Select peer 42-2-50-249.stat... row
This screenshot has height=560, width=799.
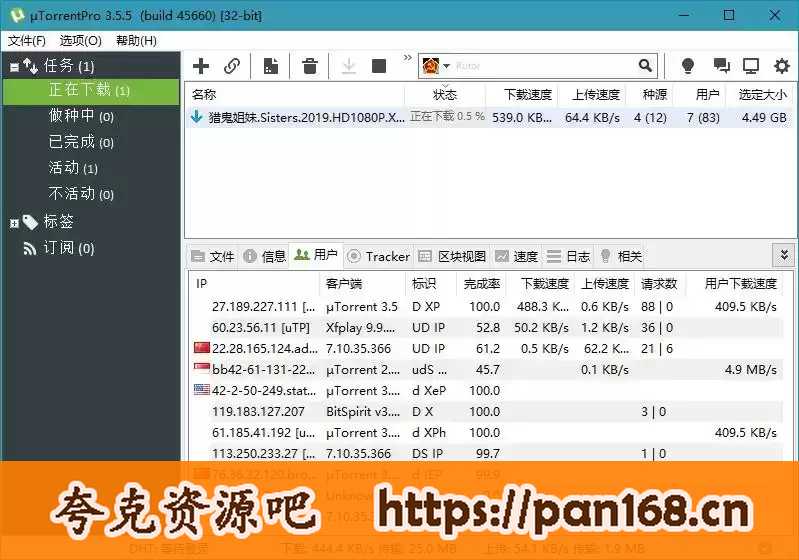(x=487, y=390)
